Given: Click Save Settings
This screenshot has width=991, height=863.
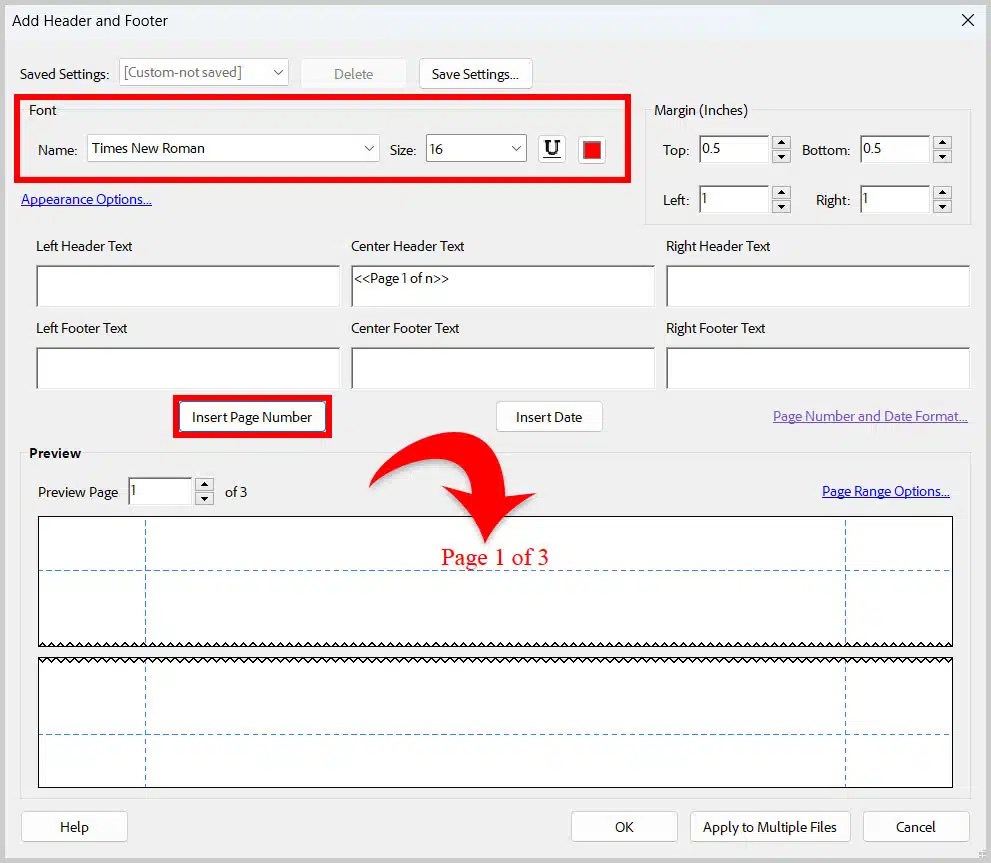Looking at the screenshot, I should pyautogui.click(x=475, y=73).
